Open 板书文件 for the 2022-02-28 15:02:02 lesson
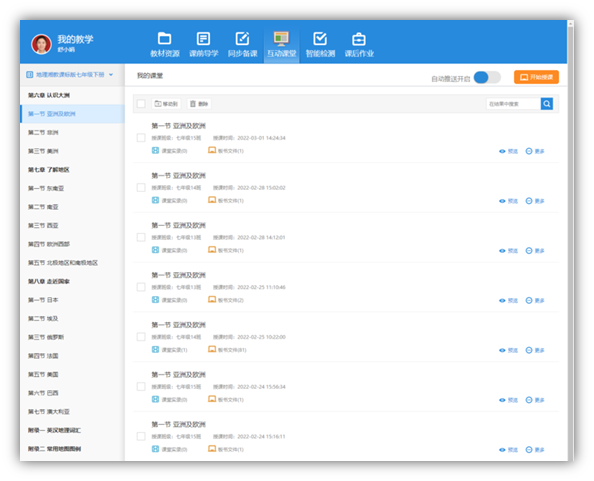Image resolution: width=594 pixels, height=481 pixels. click(x=226, y=200)
